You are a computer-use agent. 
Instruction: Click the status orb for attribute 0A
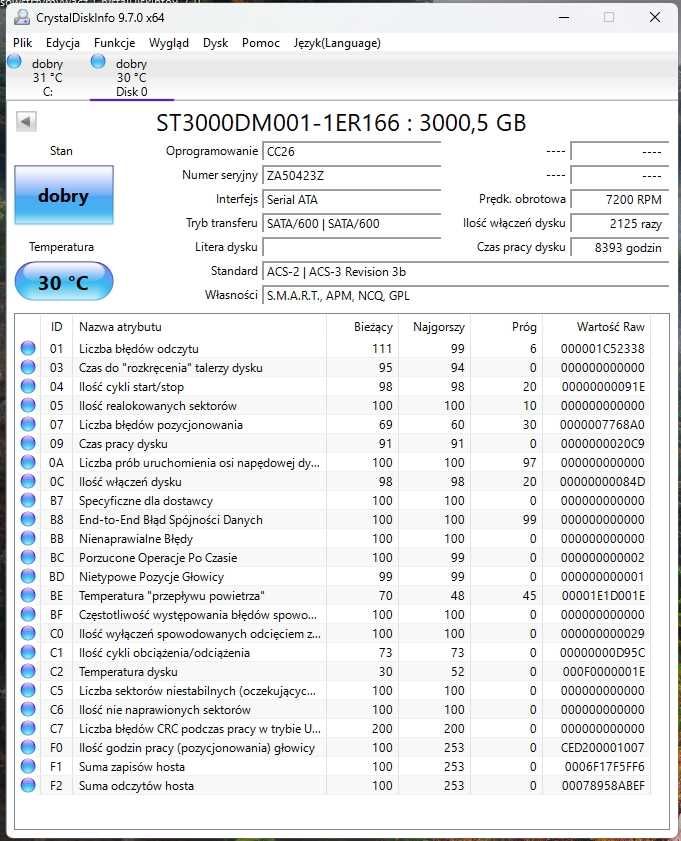[28, 462]
